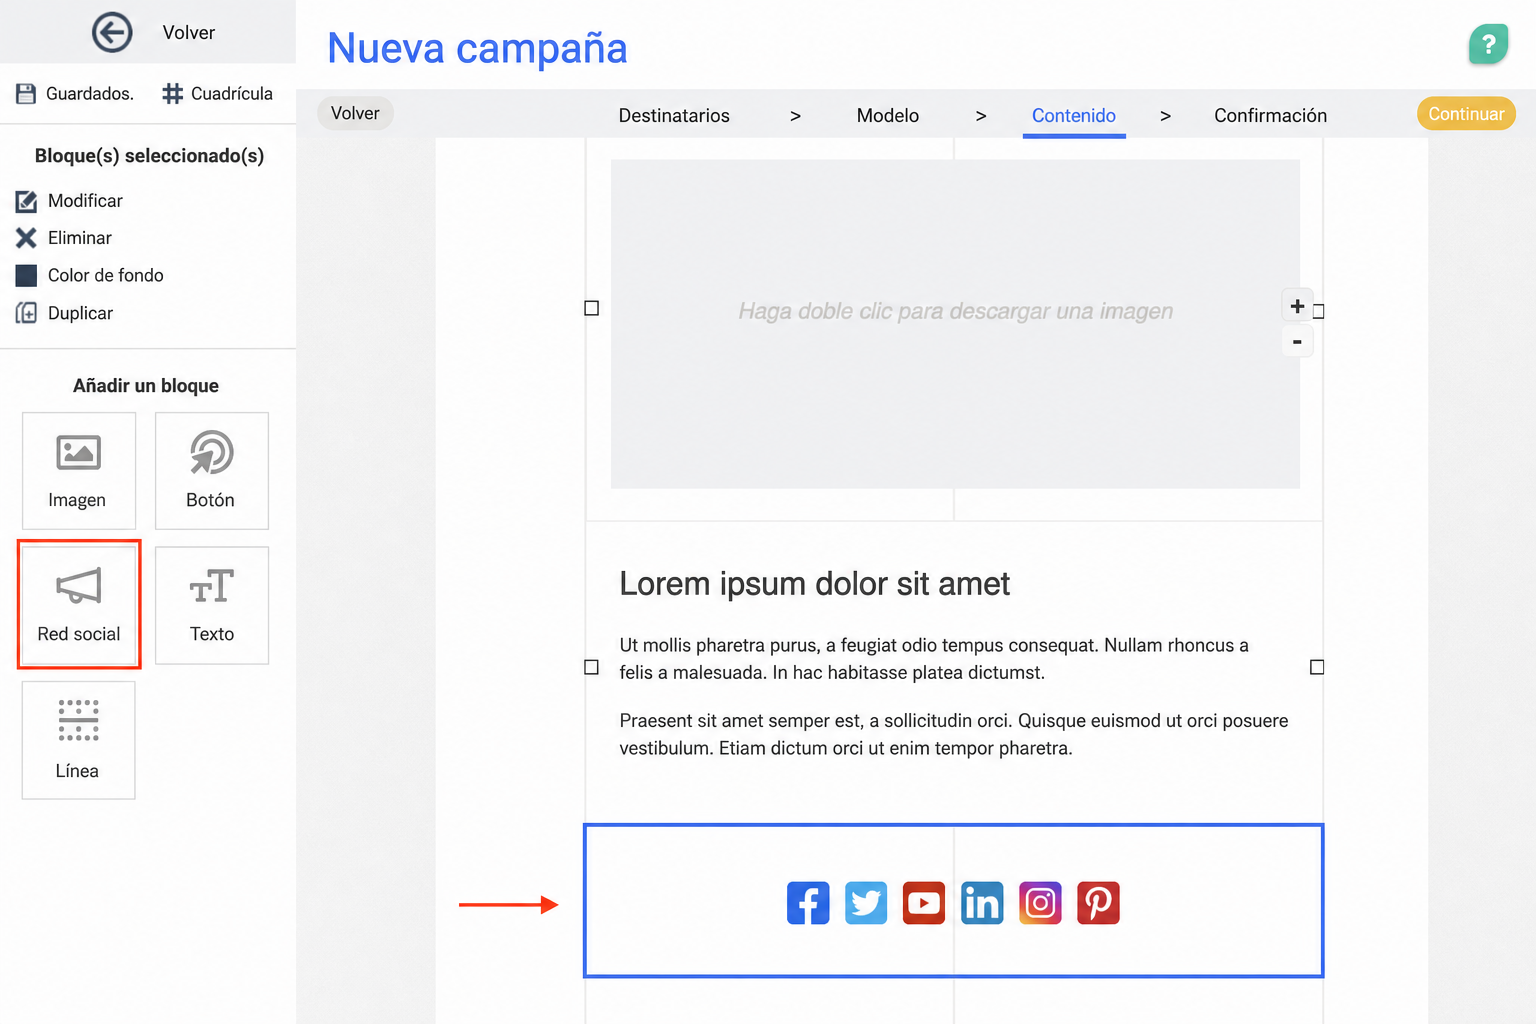
Task: Open the green help question mark
Action: pyautogui.click(x=1488, y=44)
